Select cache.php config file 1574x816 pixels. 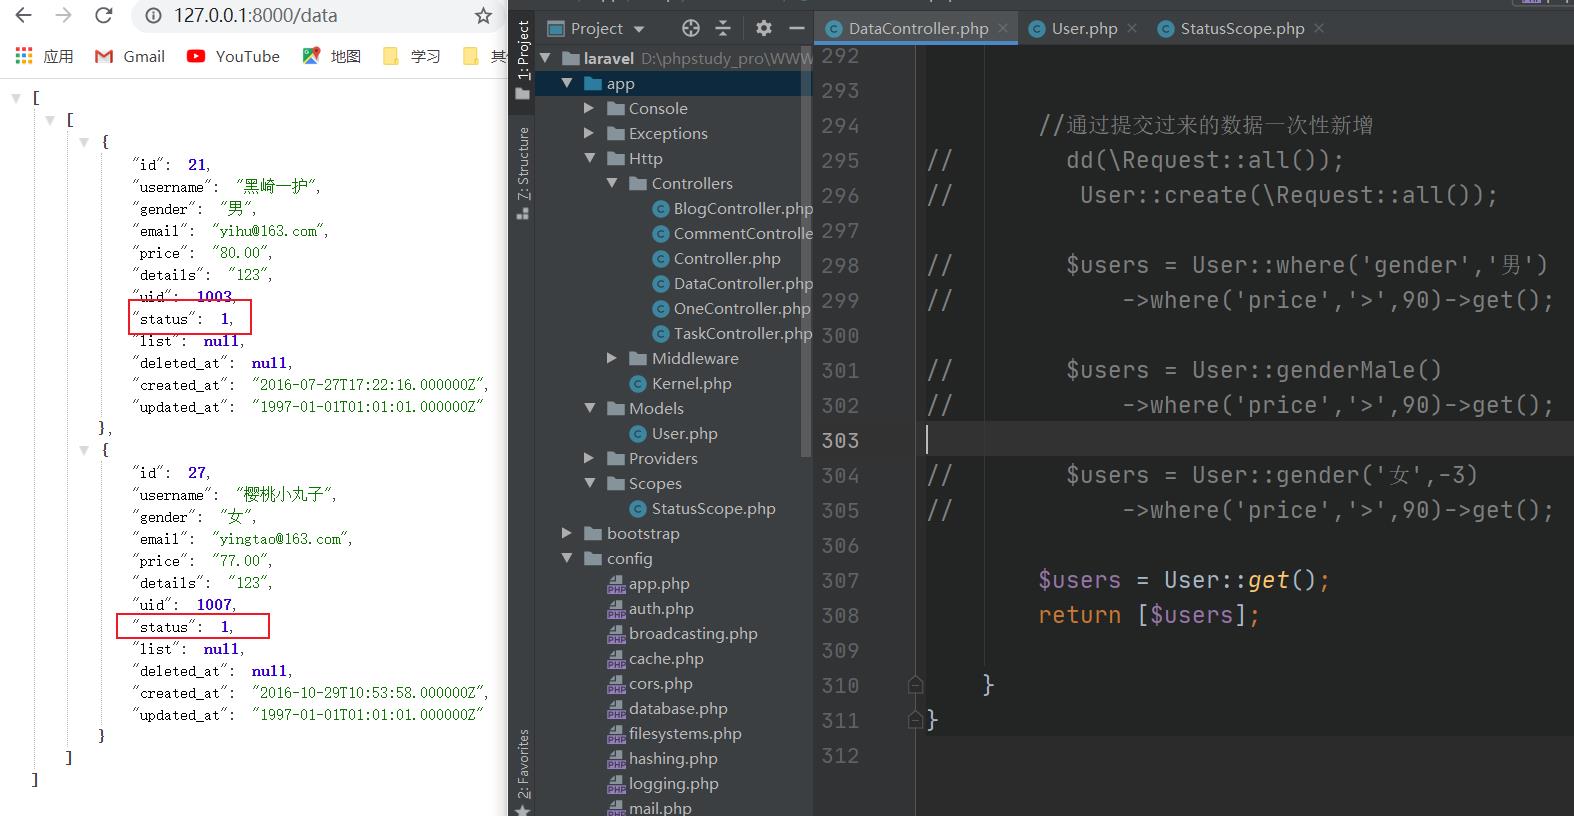[655, 658]
